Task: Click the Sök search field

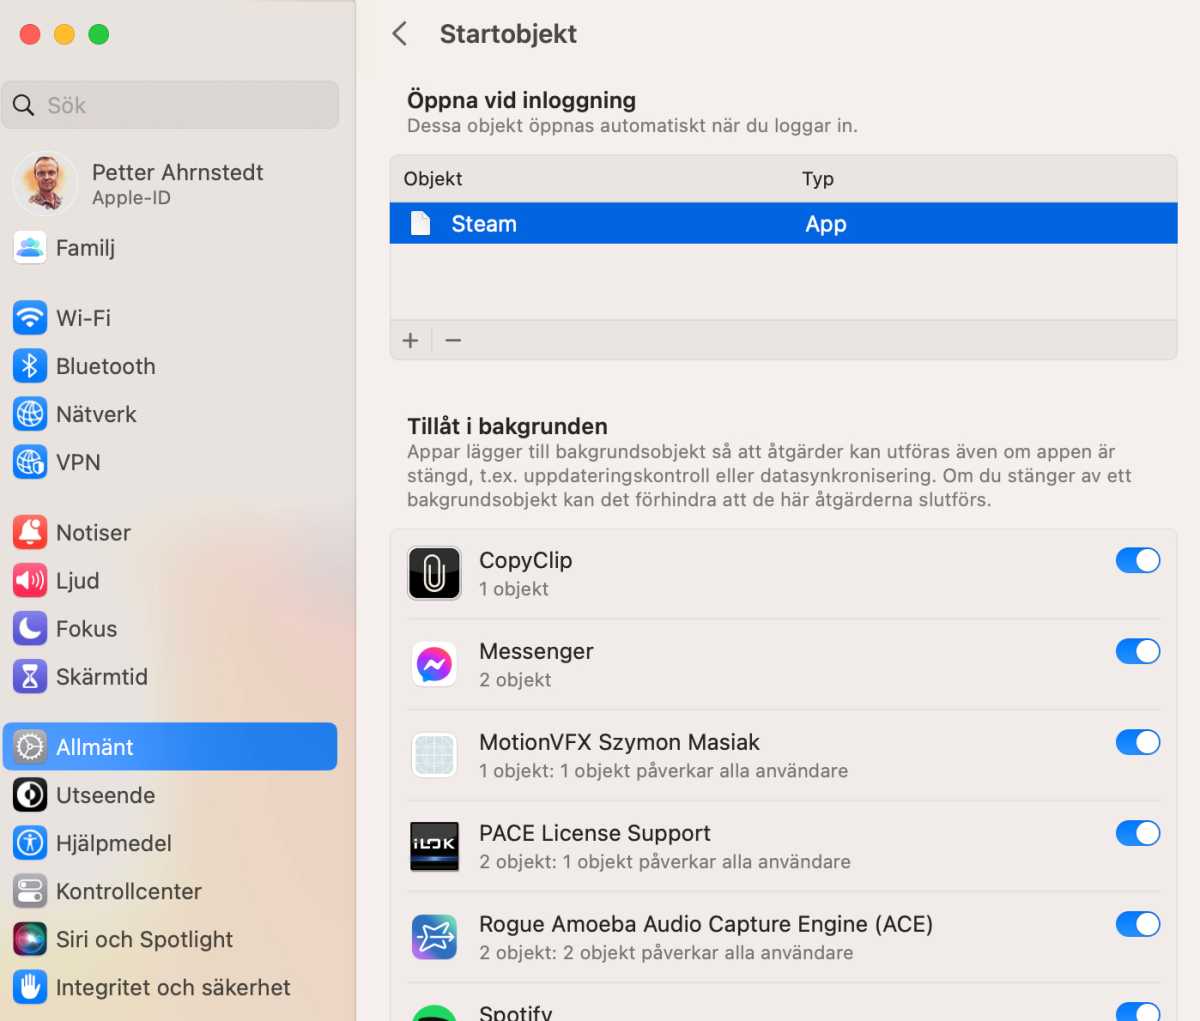Action: [x=170, y=105]
